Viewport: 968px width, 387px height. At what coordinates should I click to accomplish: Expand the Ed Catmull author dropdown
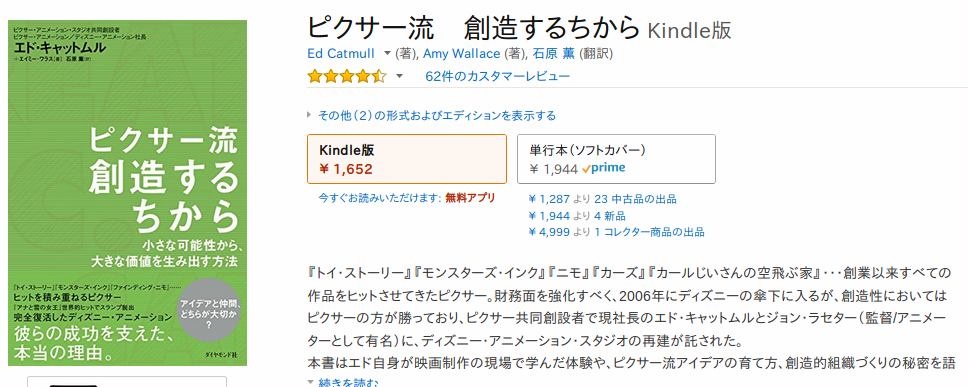tap(387, 54)
